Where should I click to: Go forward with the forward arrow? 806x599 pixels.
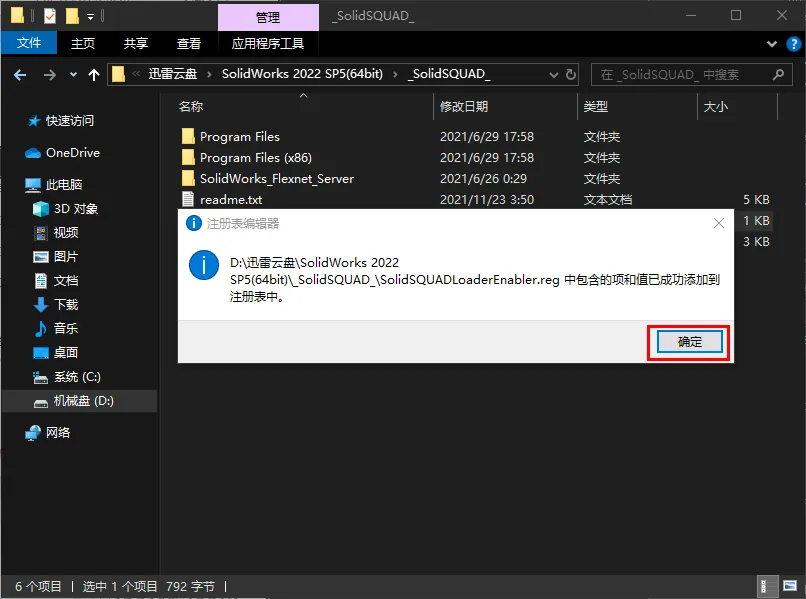(50, 75)
